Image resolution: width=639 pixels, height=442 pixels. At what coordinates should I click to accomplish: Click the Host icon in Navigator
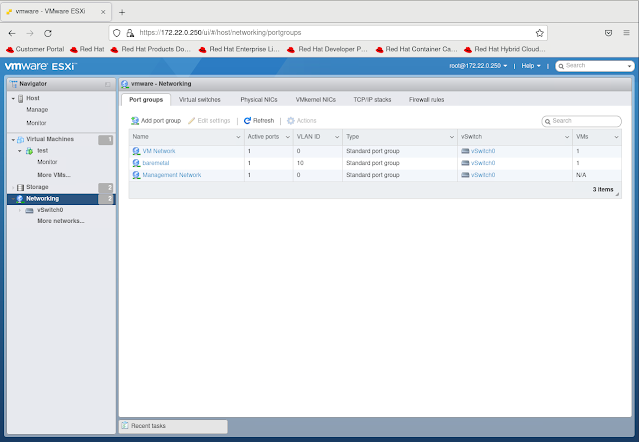(20, 98)
